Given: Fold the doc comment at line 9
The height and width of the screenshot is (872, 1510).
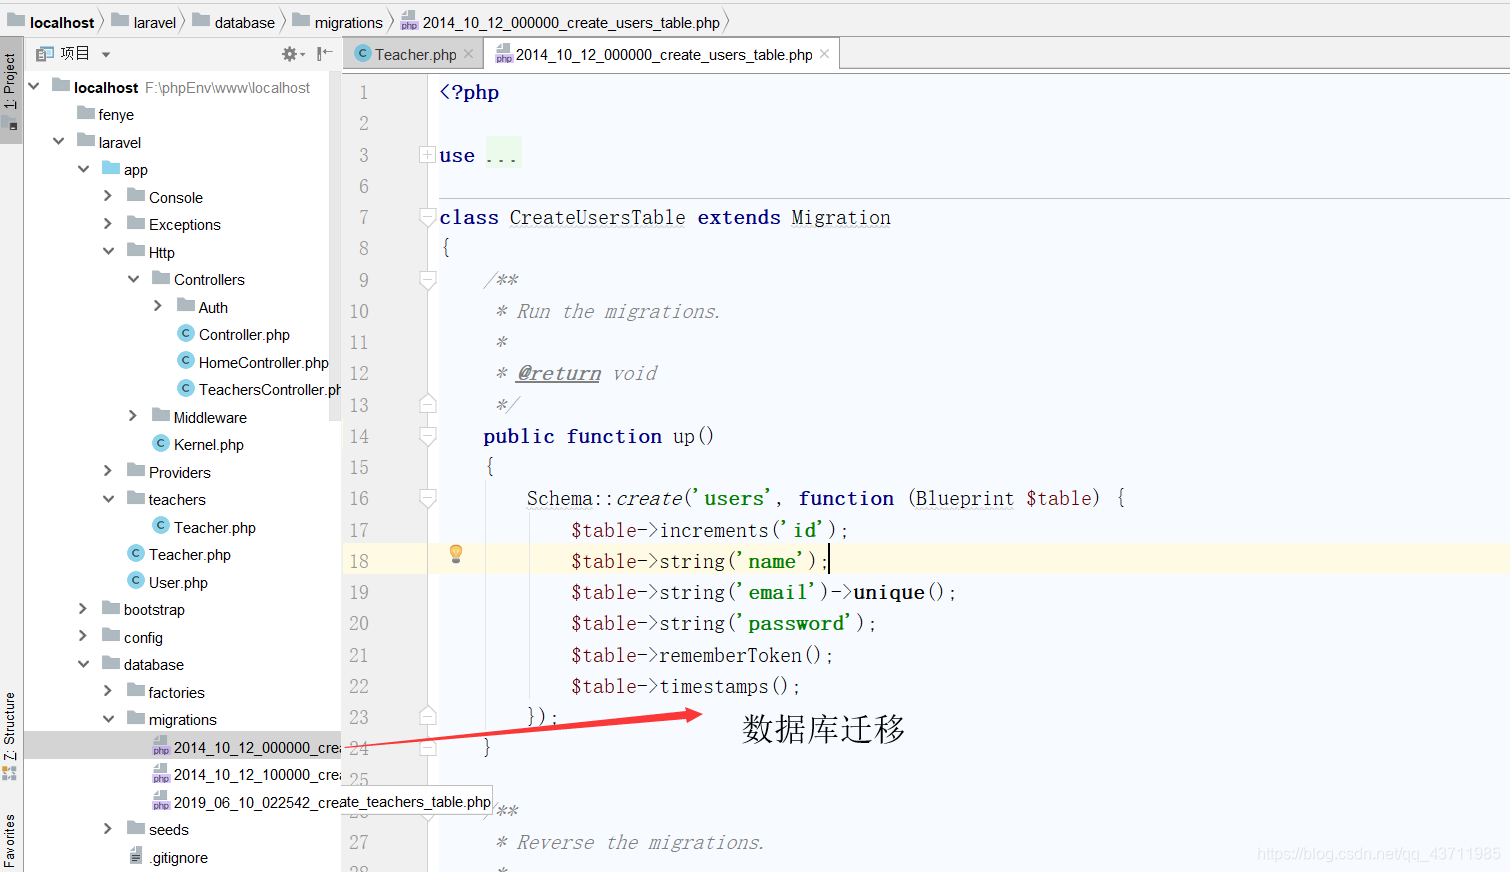Looking at the screenshot, I should [427, 280].
